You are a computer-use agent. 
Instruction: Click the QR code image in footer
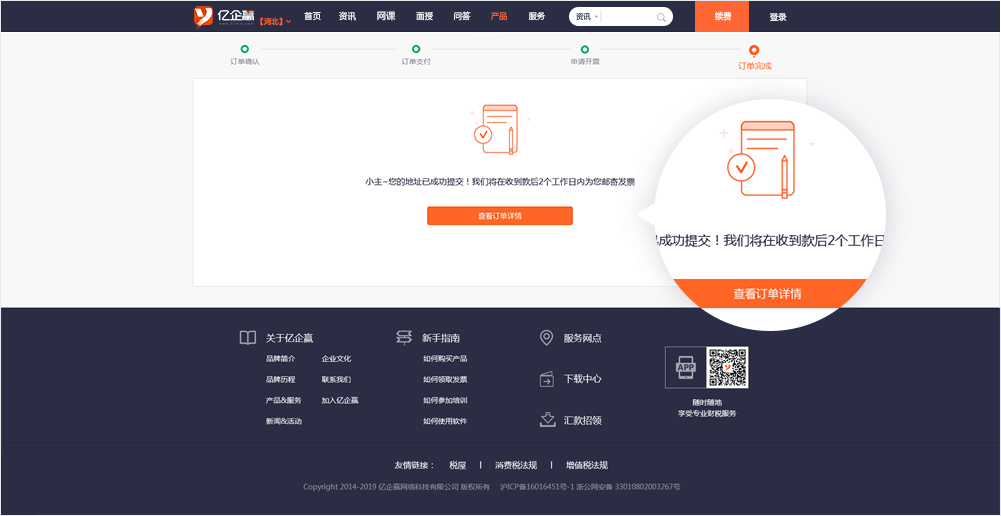pos(727,367)
